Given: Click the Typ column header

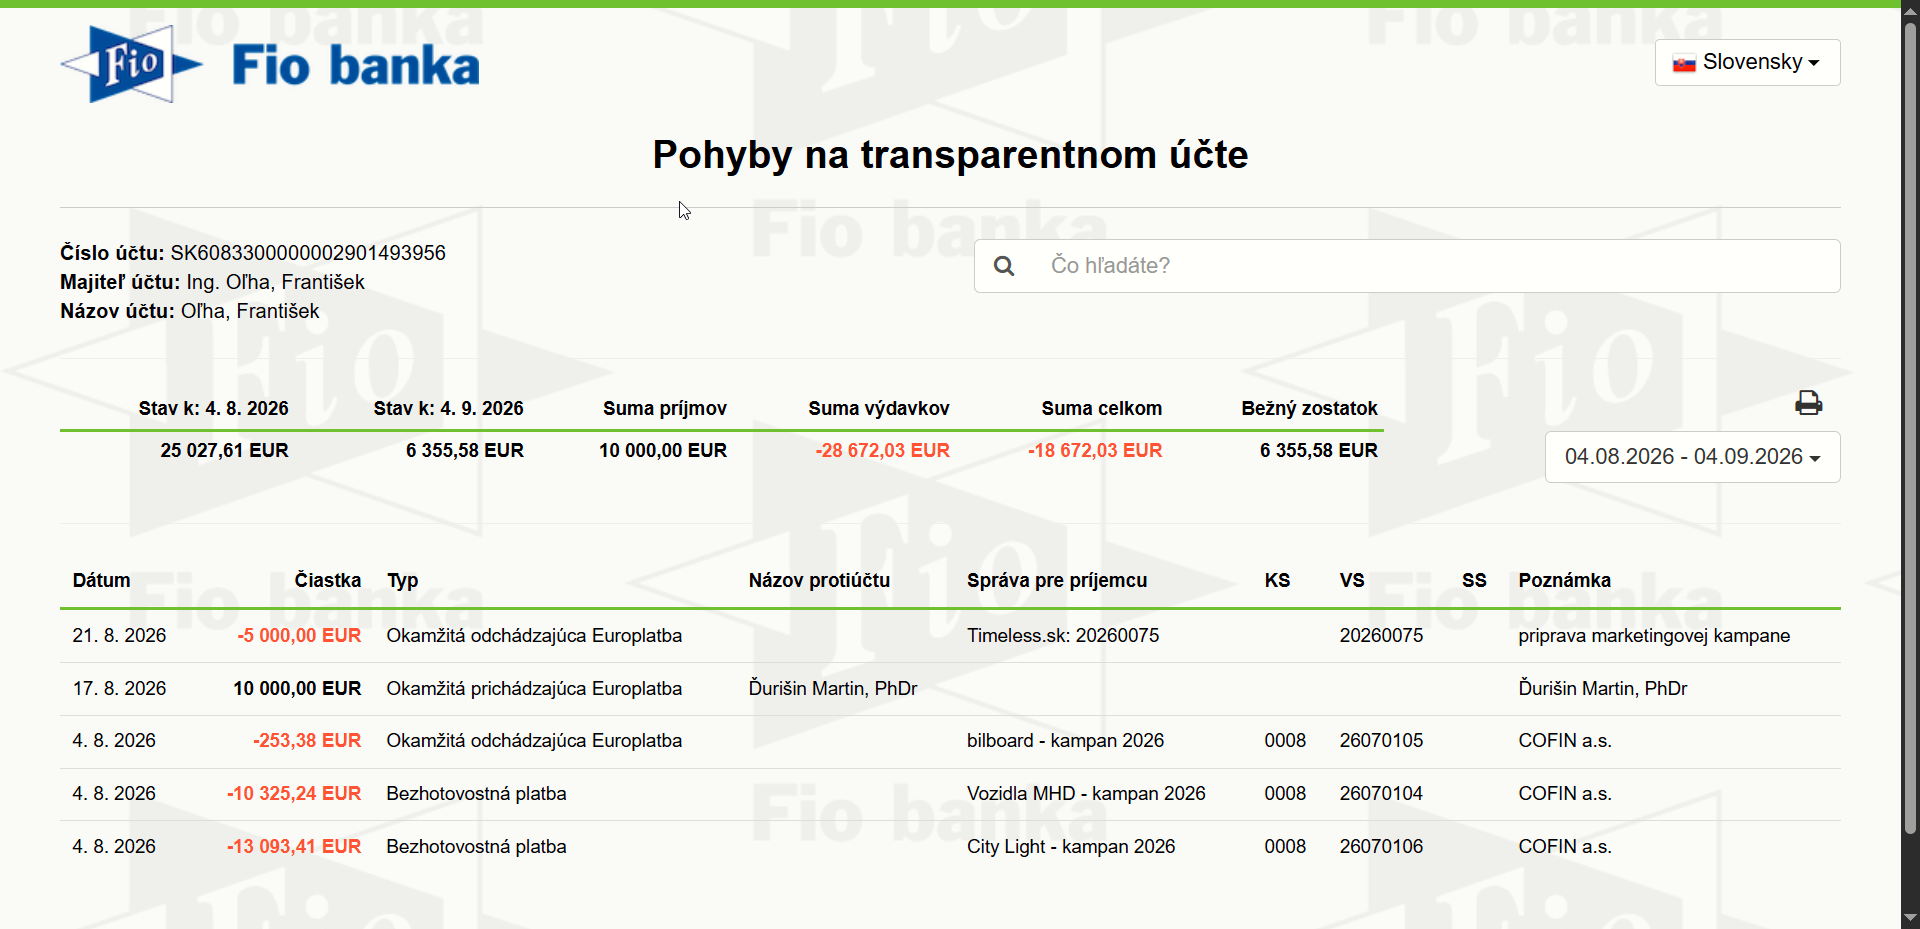Looking at the screenshot, I should point(402,580).
